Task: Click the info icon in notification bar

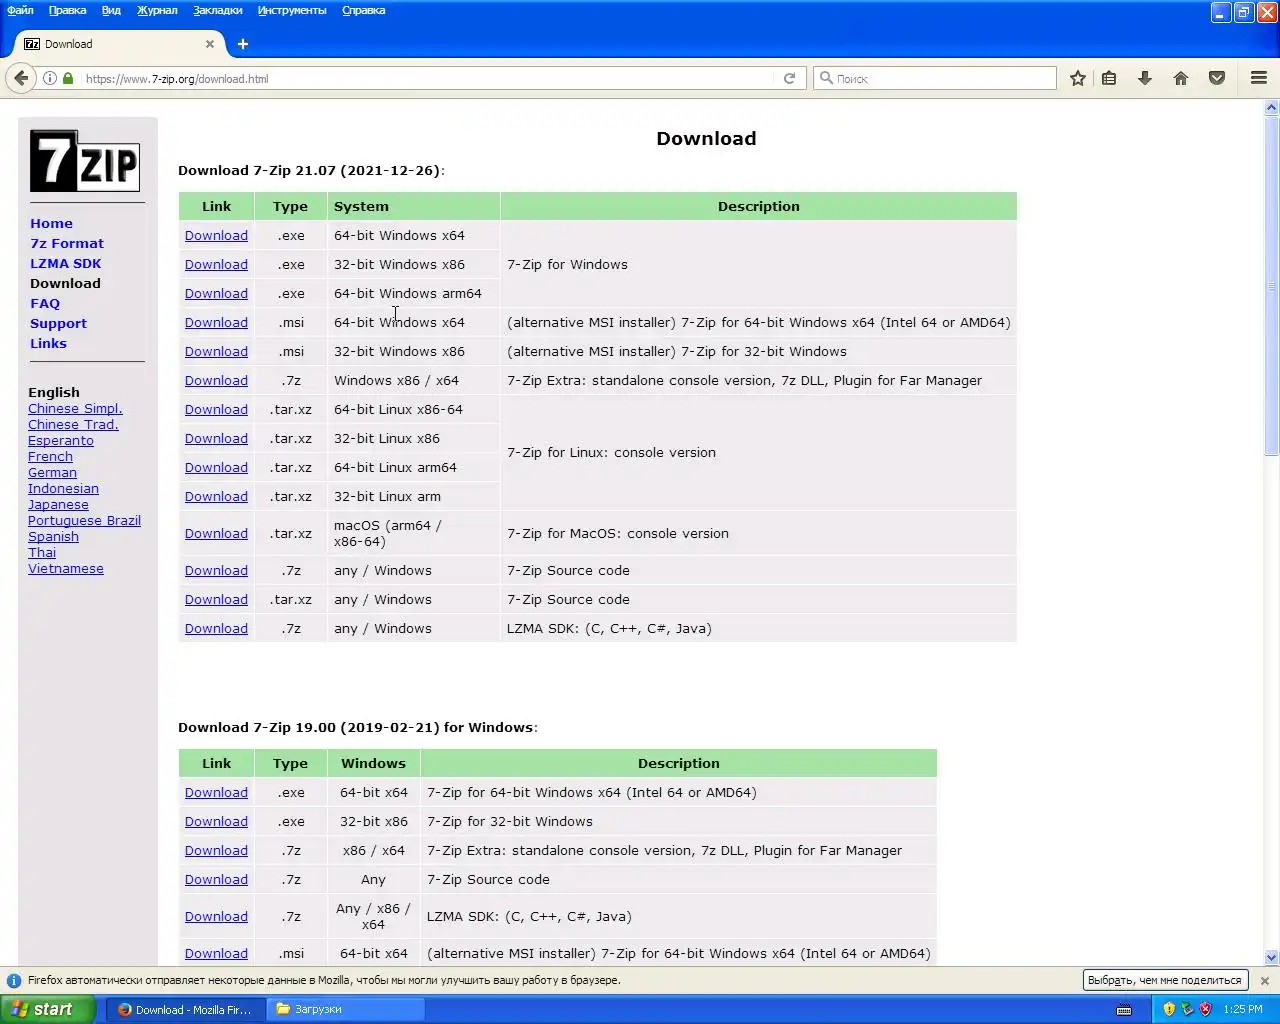Action: (x=14, y=981)
